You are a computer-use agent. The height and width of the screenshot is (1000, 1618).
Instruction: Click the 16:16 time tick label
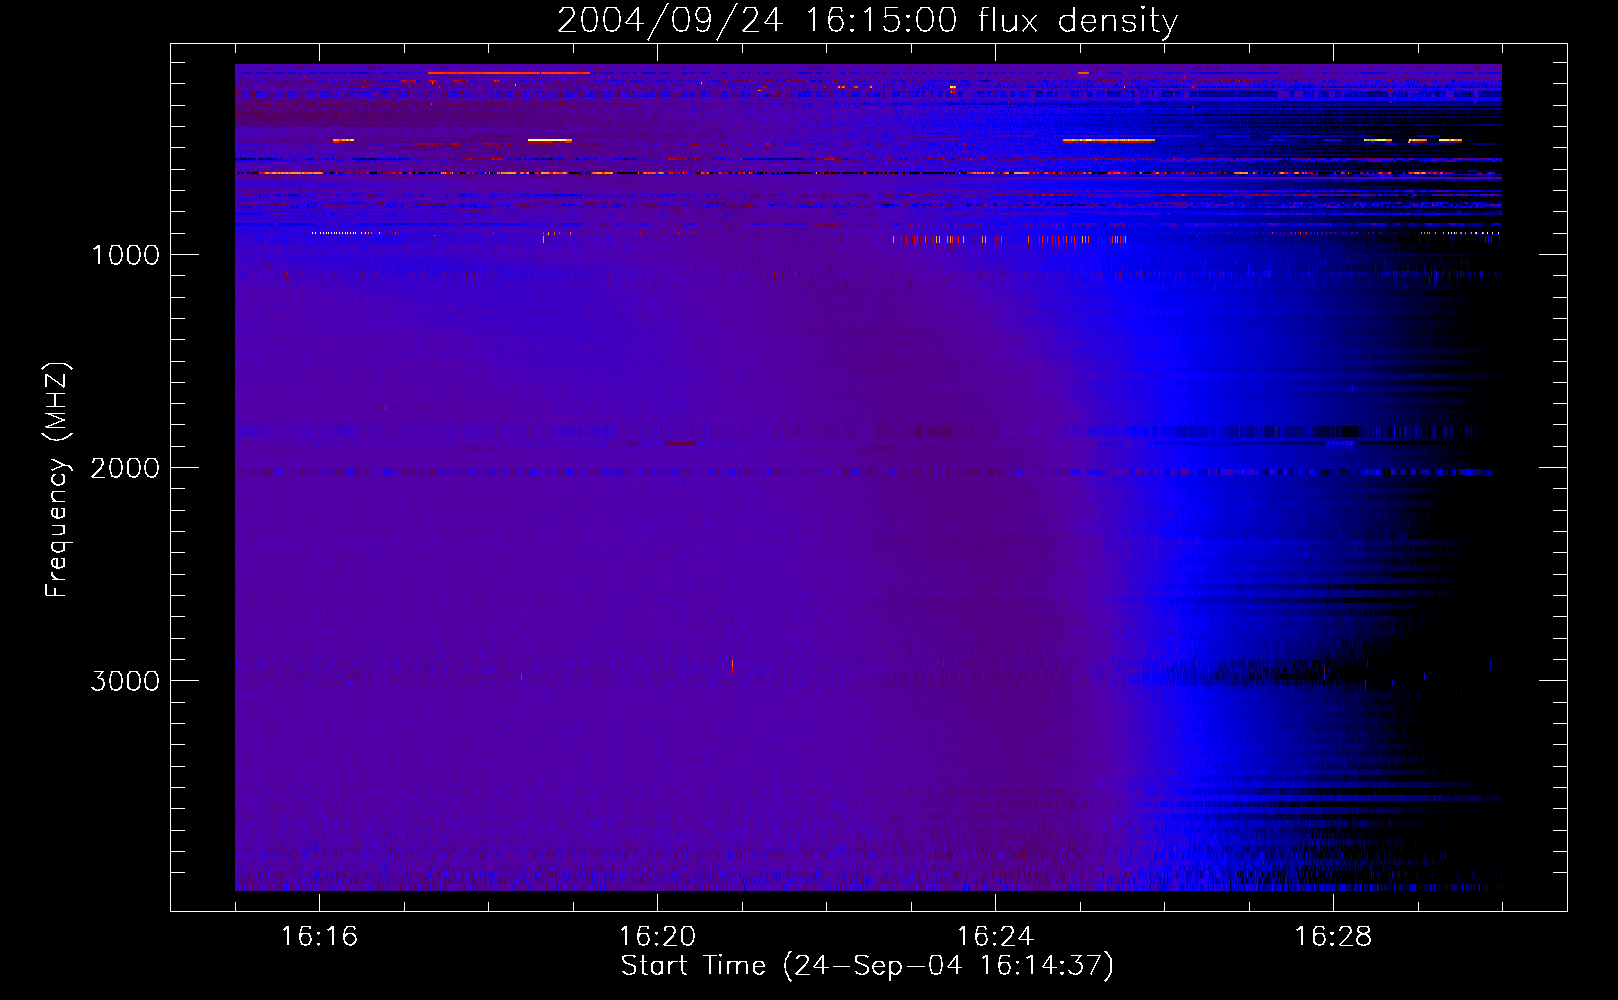coord(319,937)
